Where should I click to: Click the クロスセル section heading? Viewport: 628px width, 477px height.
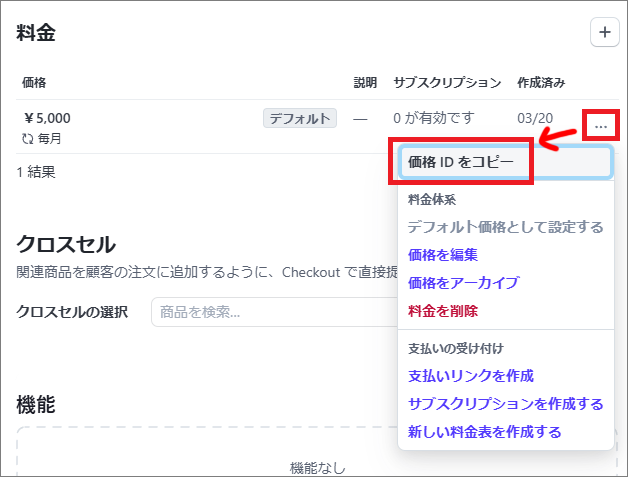(66, 244)
